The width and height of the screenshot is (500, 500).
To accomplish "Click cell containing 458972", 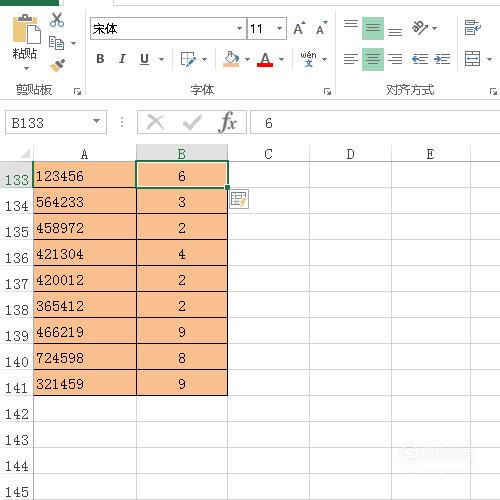I will pyautogui.click(x=85, y=227).
